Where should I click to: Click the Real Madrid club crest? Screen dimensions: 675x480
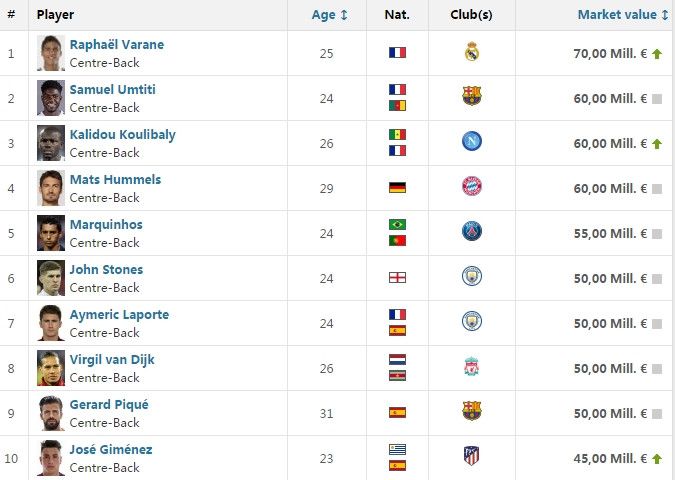point(472,52)
